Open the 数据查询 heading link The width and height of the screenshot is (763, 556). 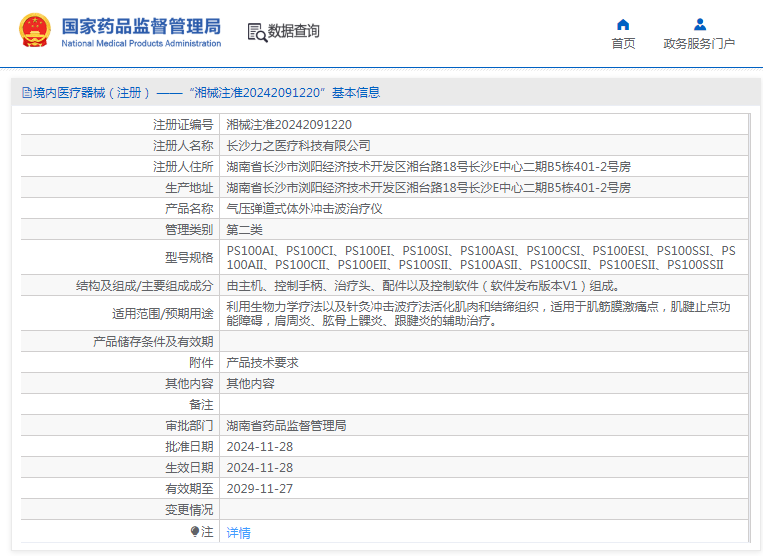[x=293, y=31]
